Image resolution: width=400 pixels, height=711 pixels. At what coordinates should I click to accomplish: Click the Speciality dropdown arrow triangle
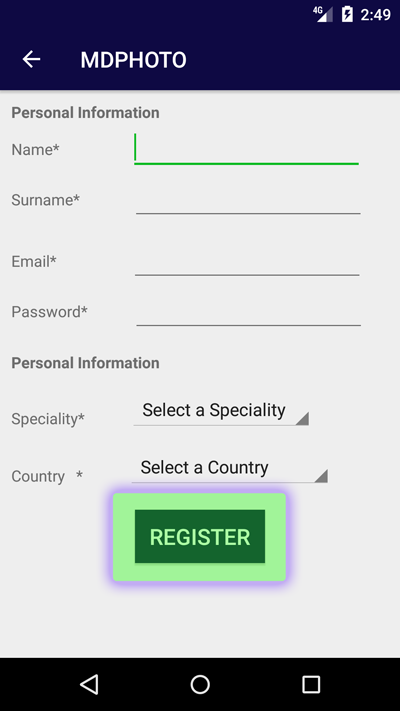pos(302,419)
